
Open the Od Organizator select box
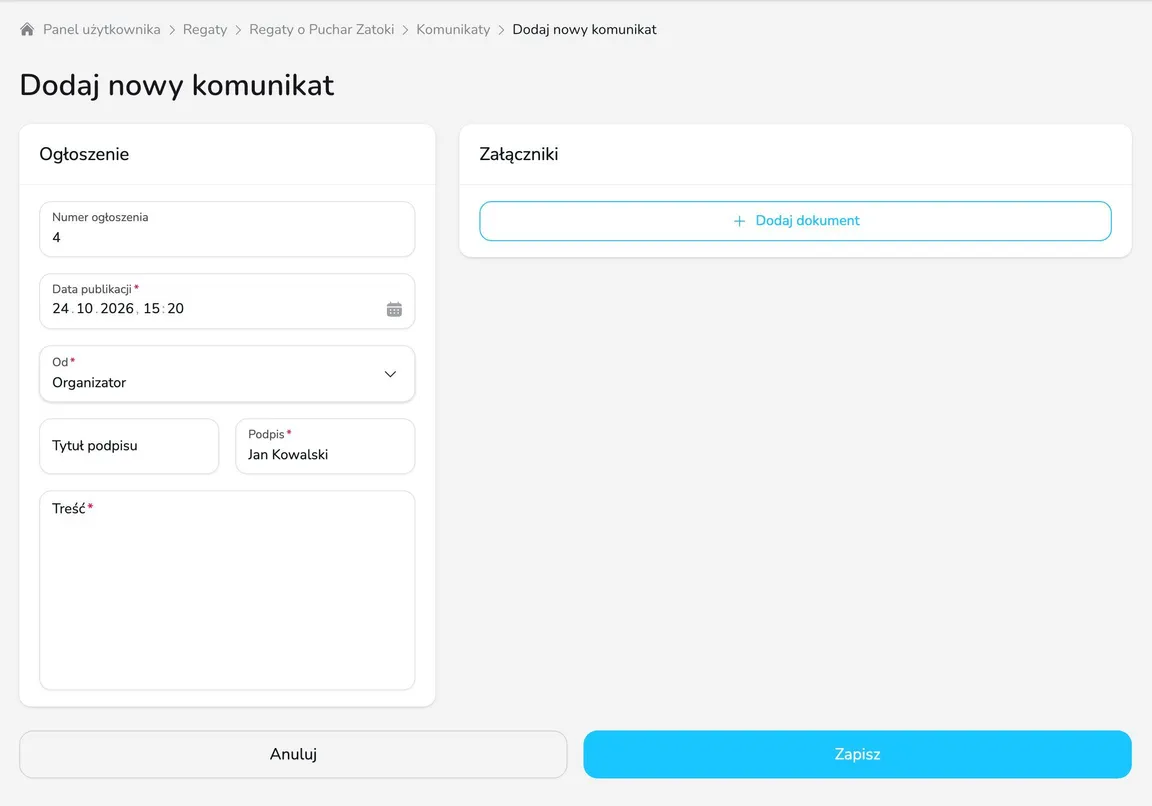(227, 374)
